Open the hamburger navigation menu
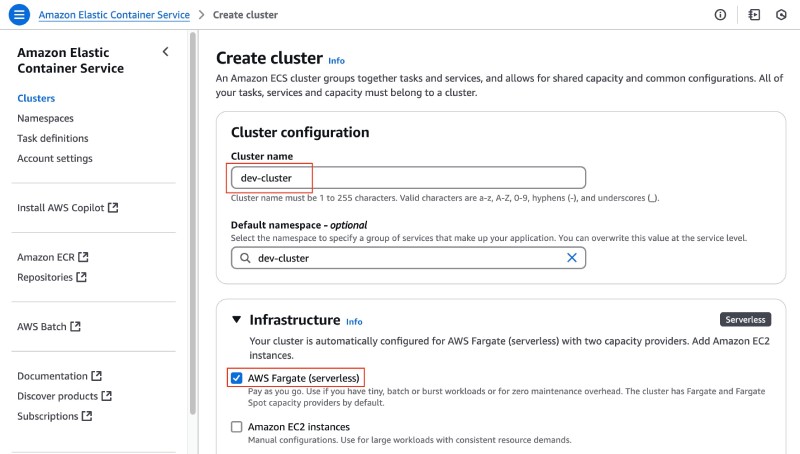Screen dimensions: 800x454 [x=19, y=14]
